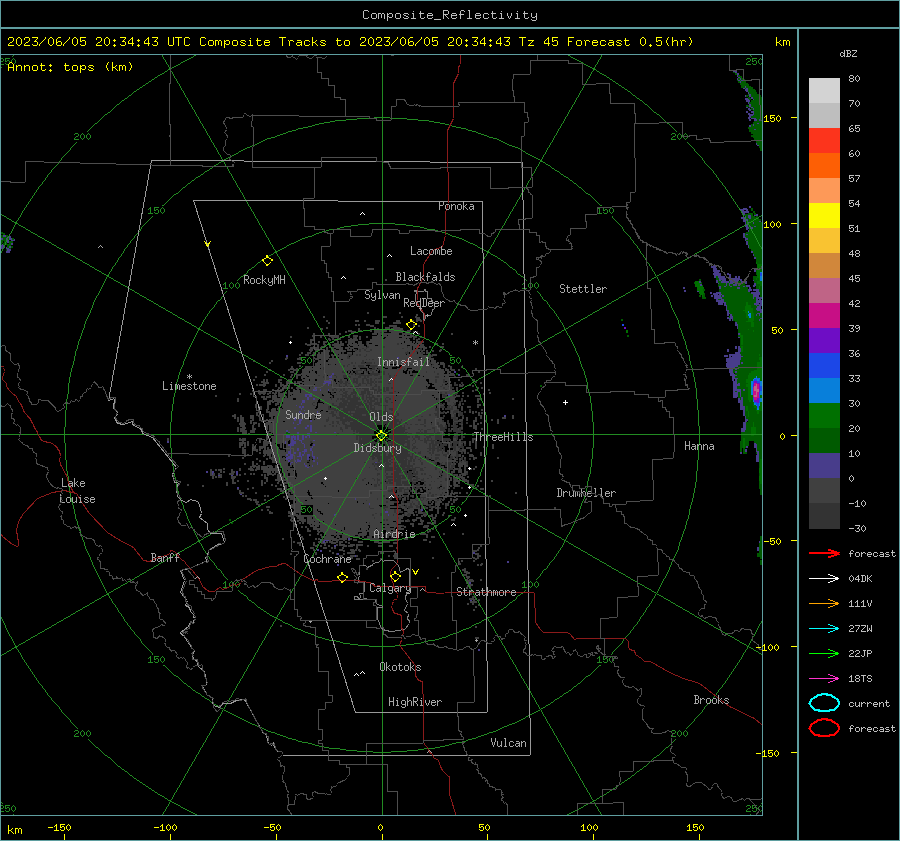Pick the purple dBZ swatch below magenta
This screenshot has width=900, height=841.
coord(824,340)
